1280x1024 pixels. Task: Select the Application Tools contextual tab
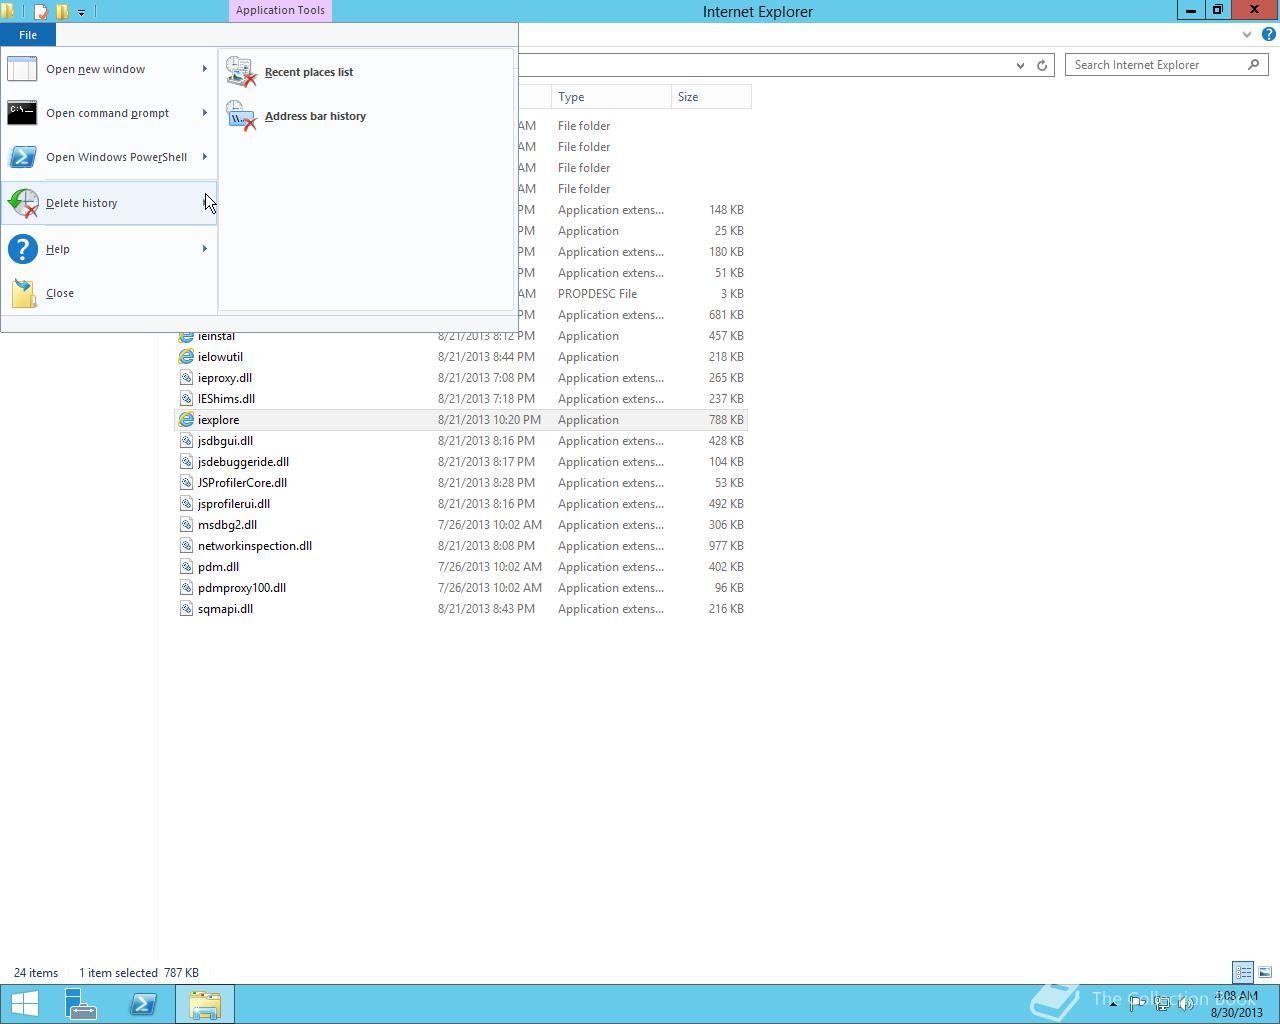click(280, 10)
